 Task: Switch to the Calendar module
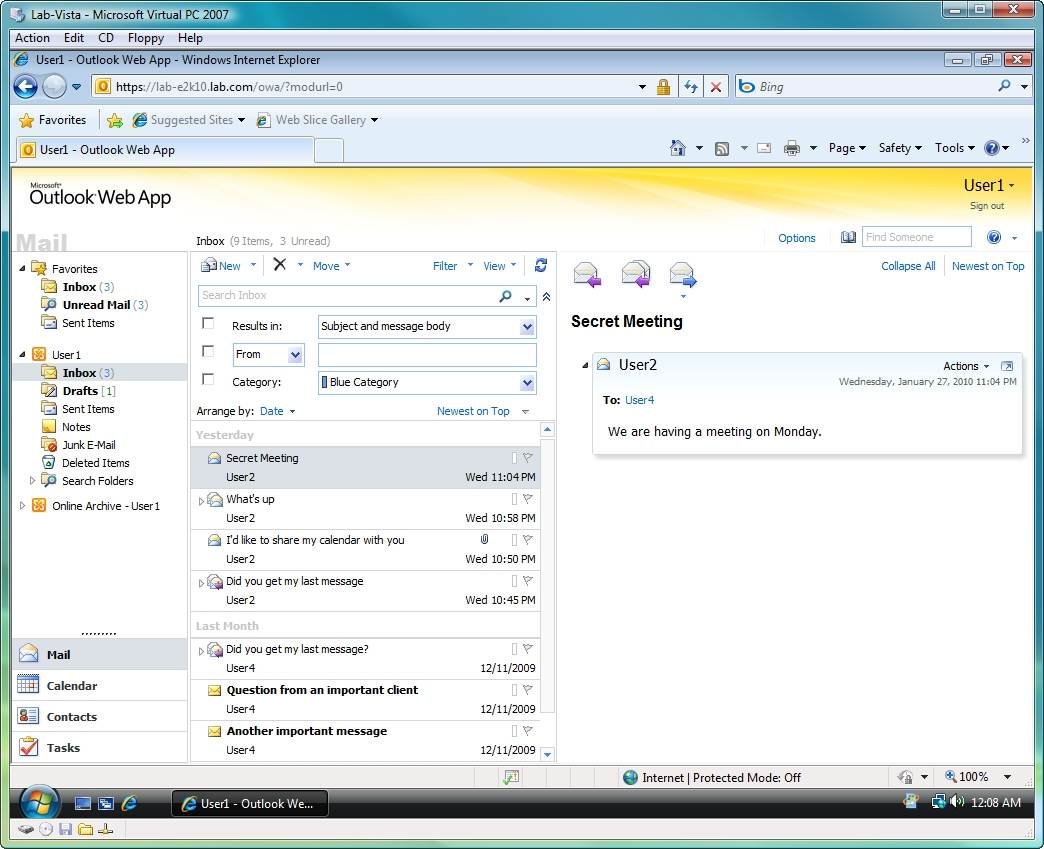coord(72,686)
